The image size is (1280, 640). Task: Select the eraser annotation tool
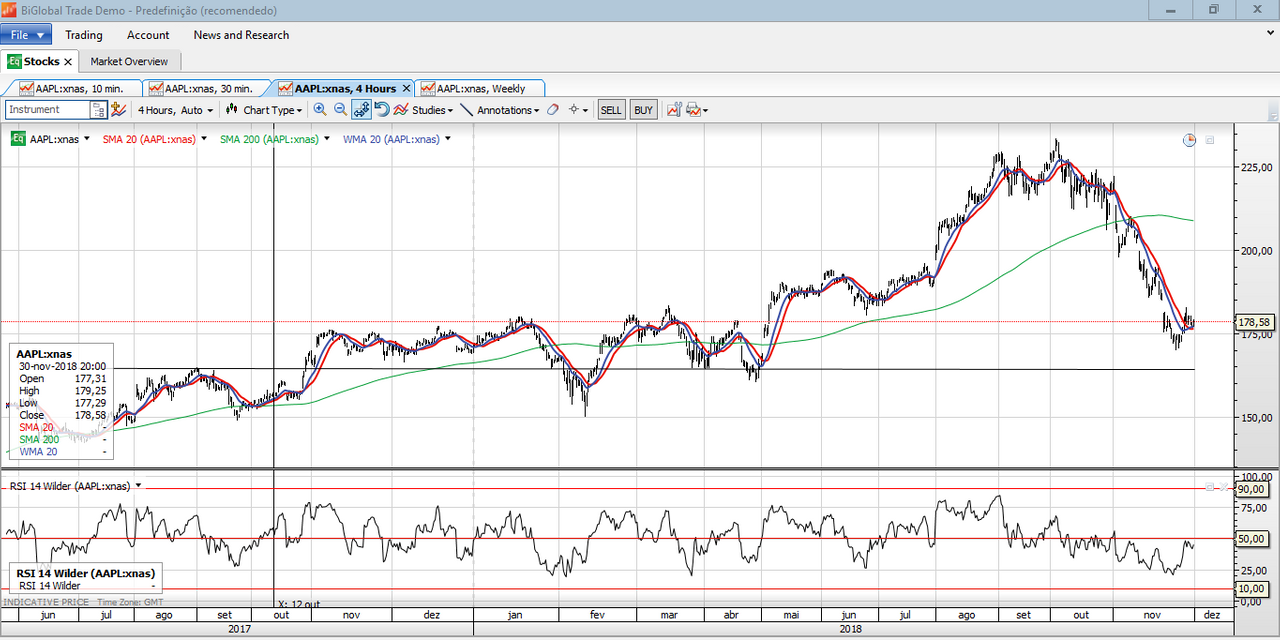pyautogui.click(x=552, y=110)
